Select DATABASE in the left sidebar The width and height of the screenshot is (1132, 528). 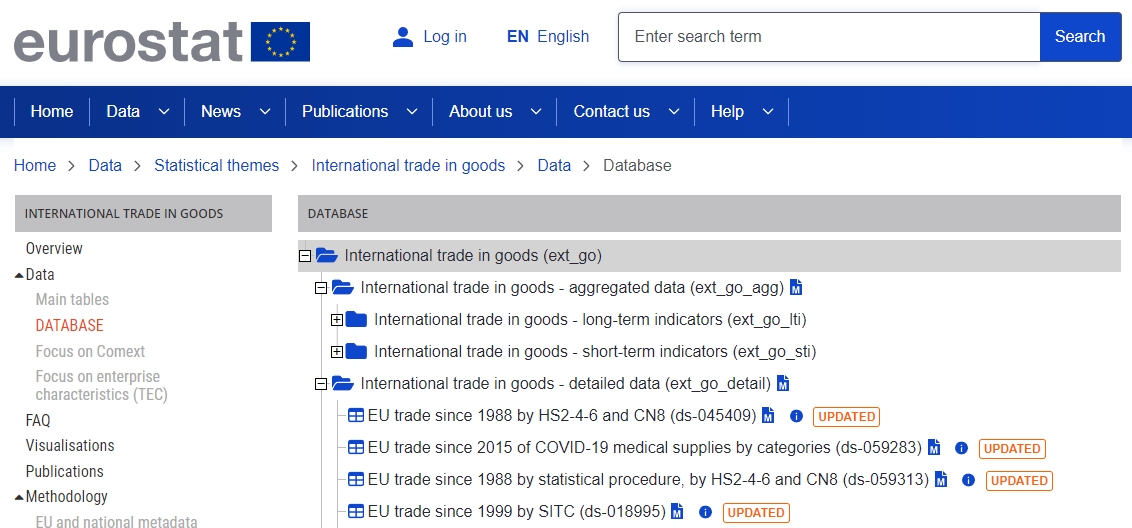coord(69,325)
